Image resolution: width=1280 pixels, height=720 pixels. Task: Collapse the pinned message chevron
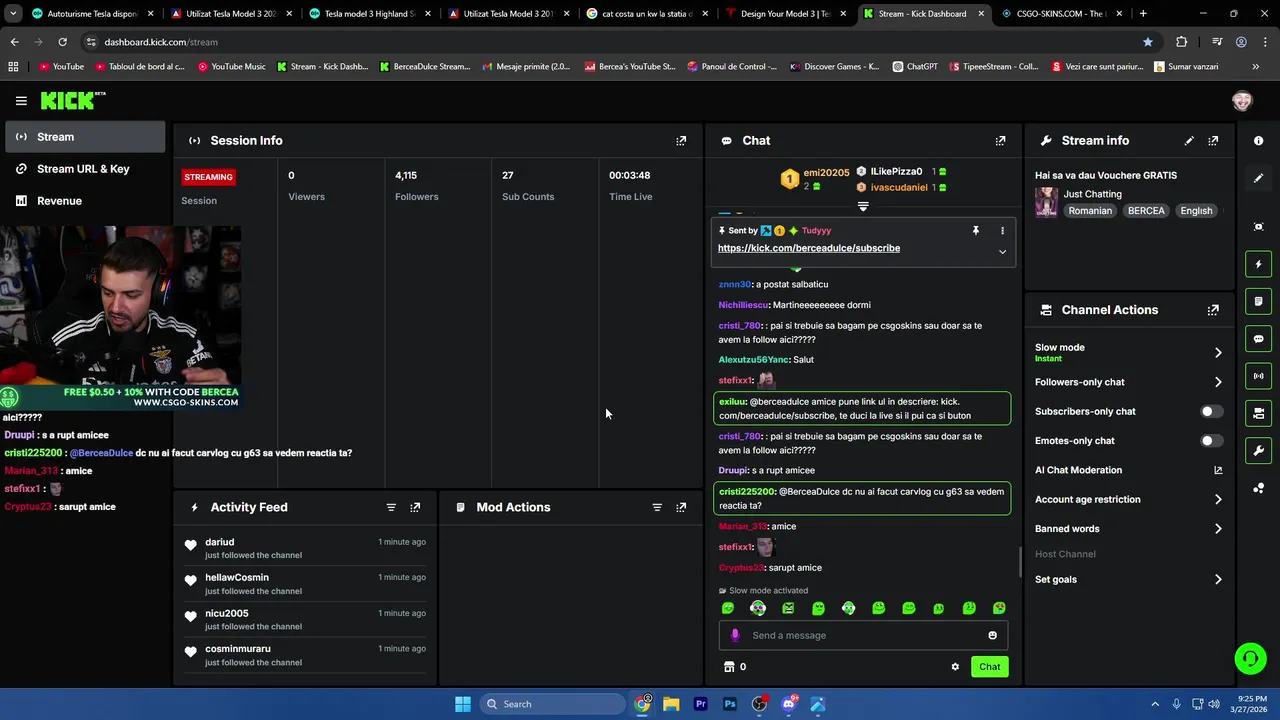point(1002,252)
